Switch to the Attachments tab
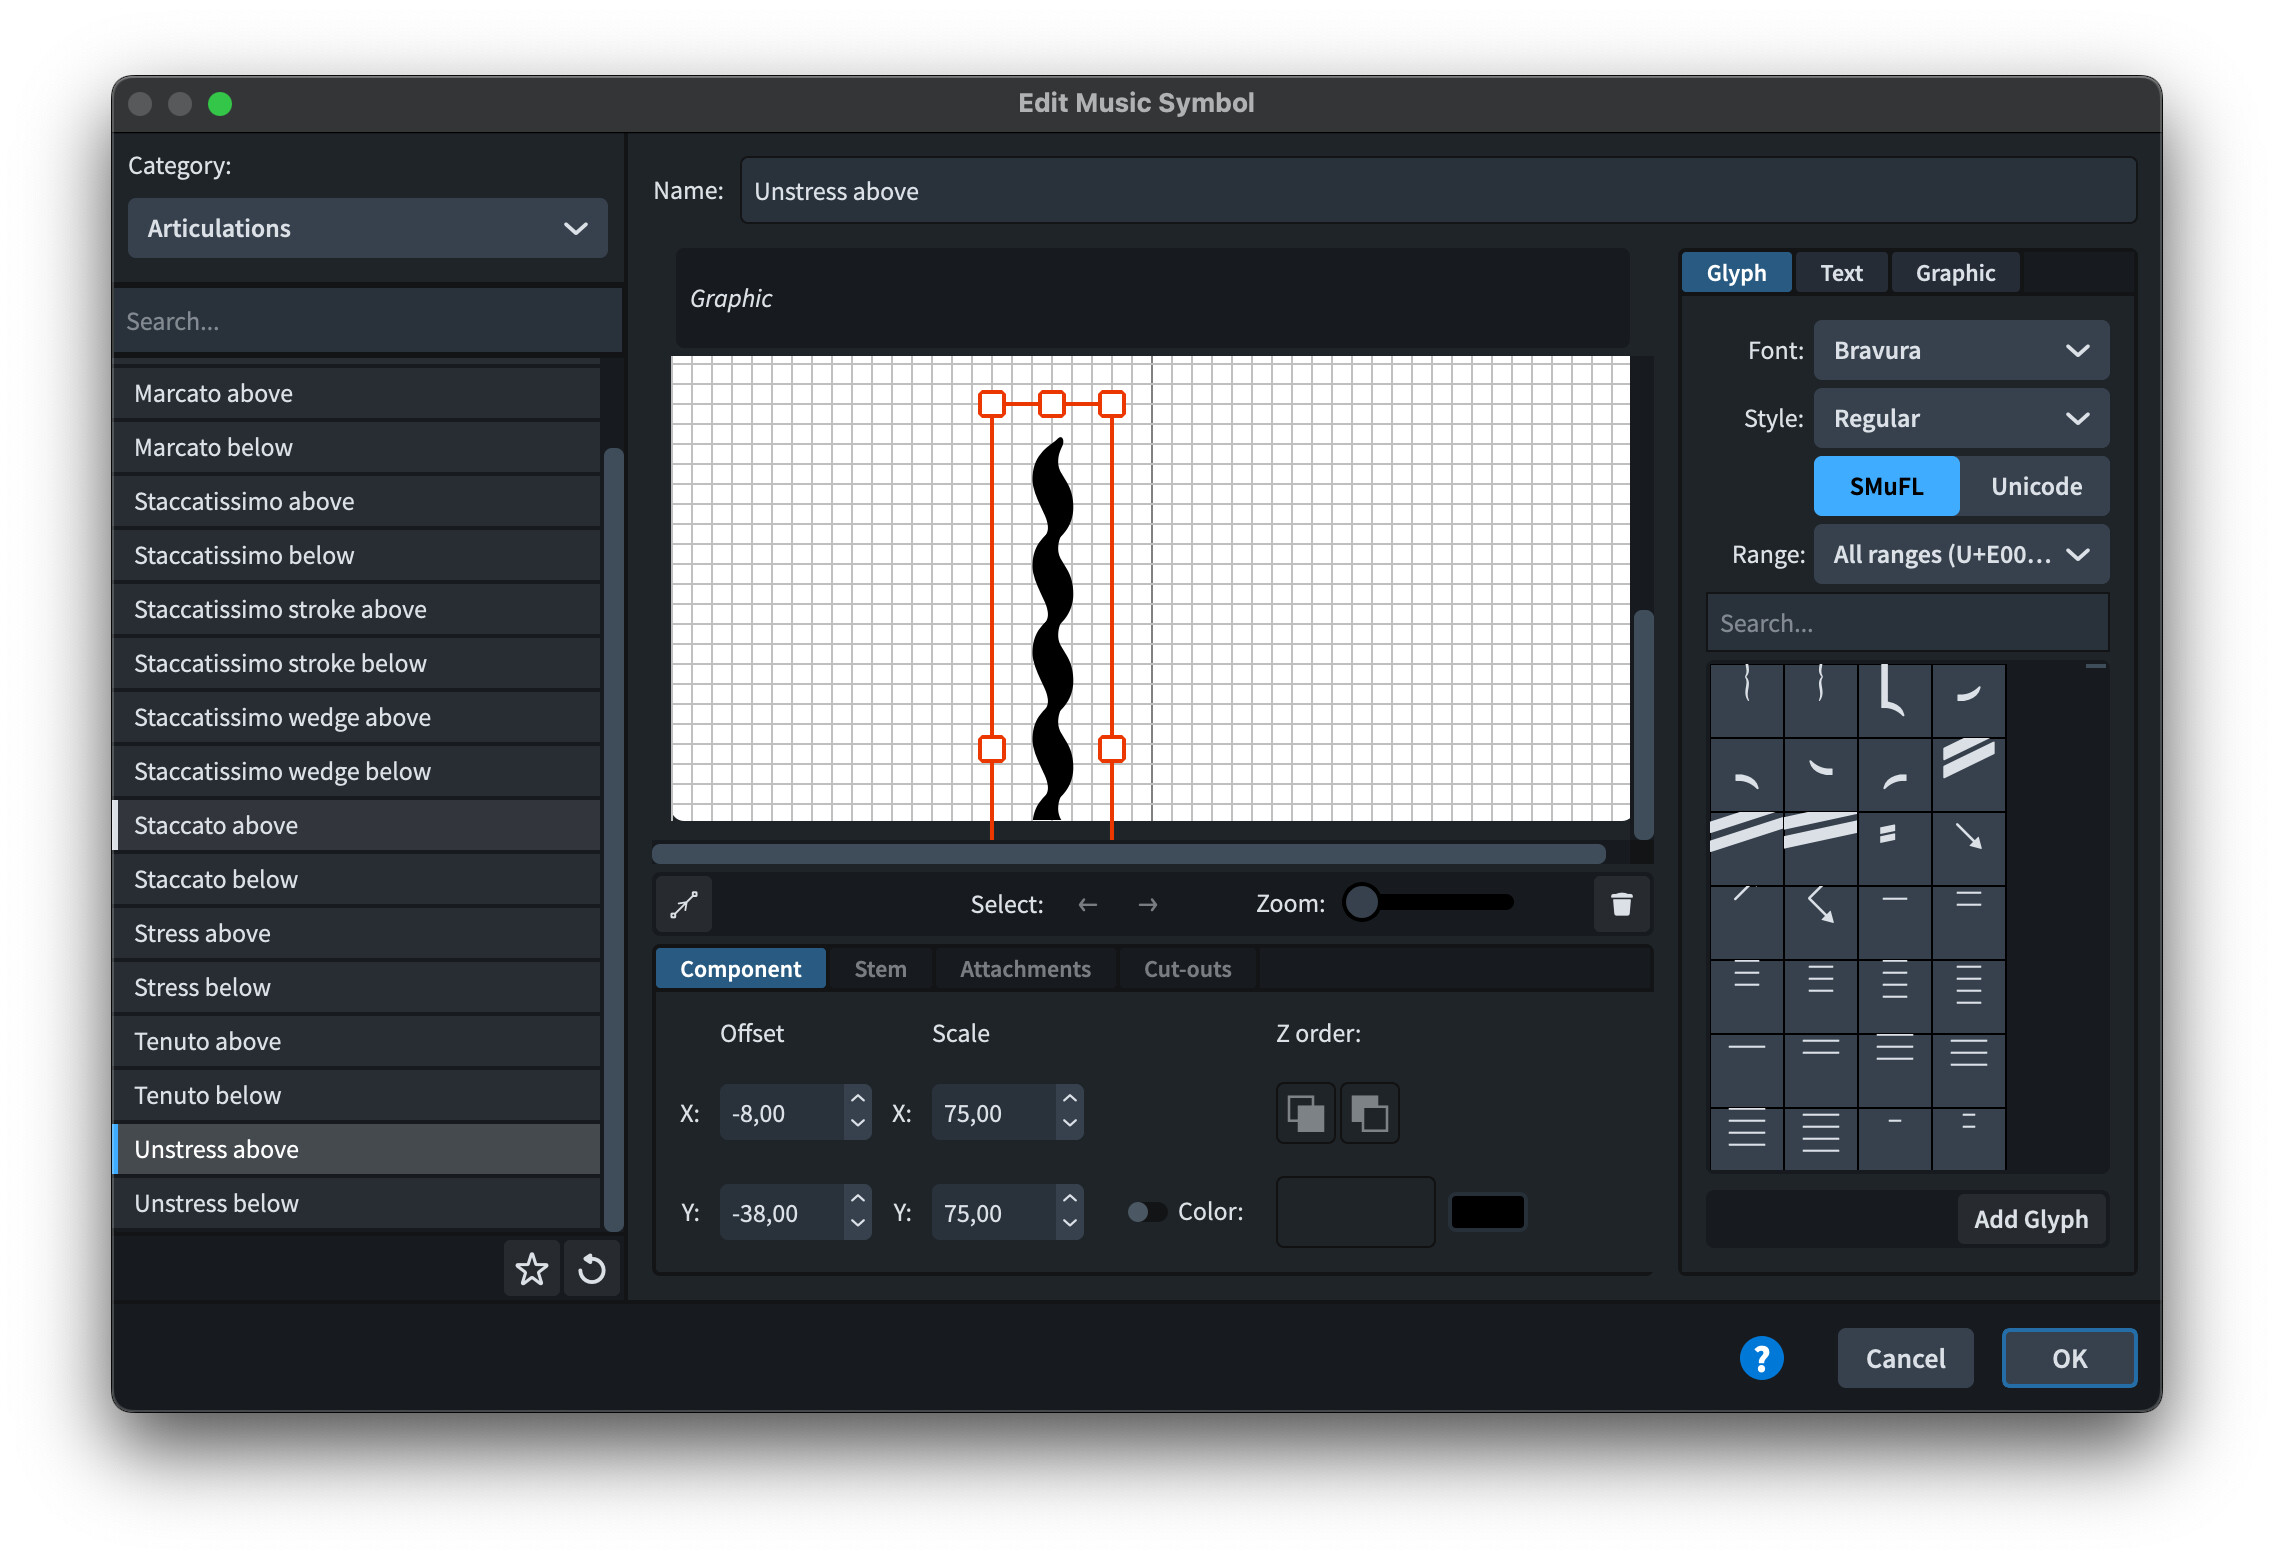2274x1560 pixels. [x=1025, y=969]
